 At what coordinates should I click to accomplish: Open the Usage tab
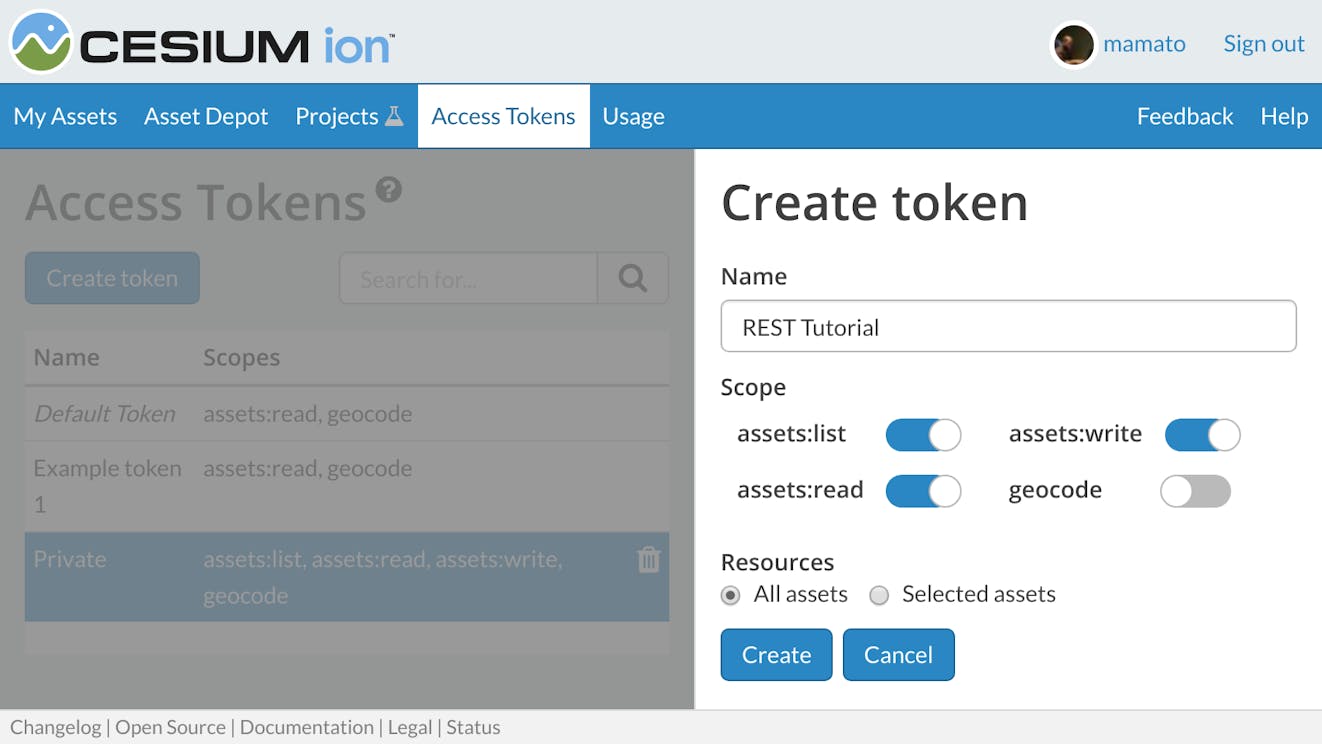[632, 115]
